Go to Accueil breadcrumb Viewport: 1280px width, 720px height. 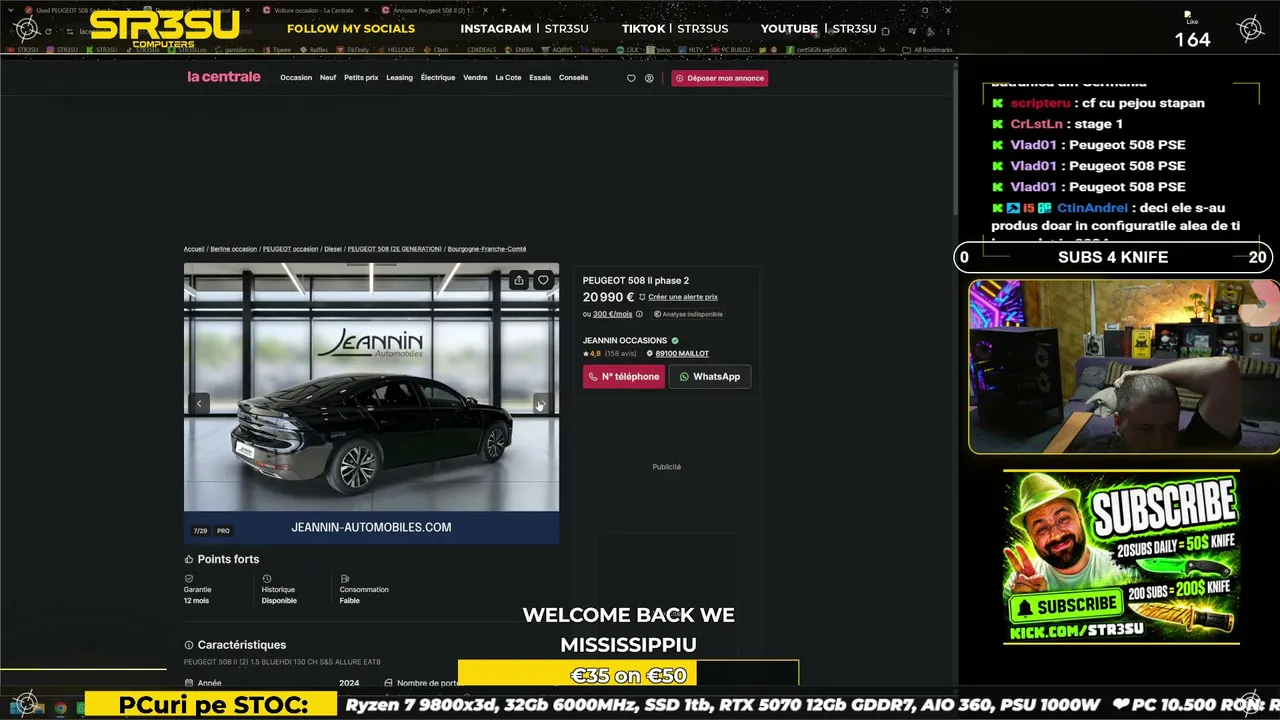tap(194, 249)
